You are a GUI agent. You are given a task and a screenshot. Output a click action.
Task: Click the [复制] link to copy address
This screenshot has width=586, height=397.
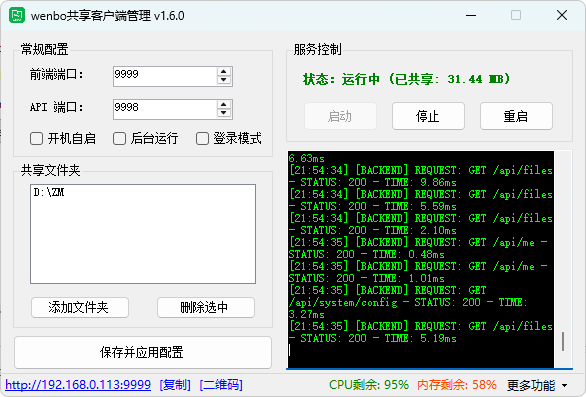[x=175, y=385]
